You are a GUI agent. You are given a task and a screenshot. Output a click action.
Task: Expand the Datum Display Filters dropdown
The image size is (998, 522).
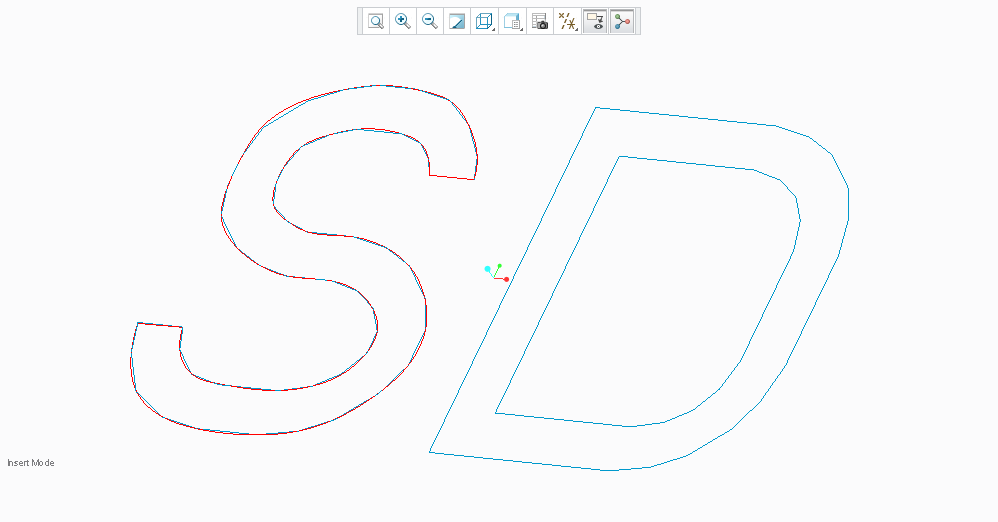pyautogui.click(x=567, y=21)
